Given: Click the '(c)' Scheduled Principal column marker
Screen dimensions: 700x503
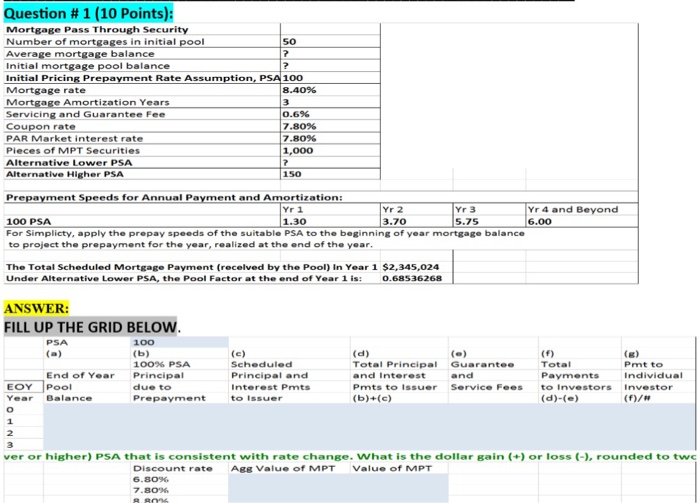Looking at the screenshot, I should pyautogui.click(x=238, y=353).
